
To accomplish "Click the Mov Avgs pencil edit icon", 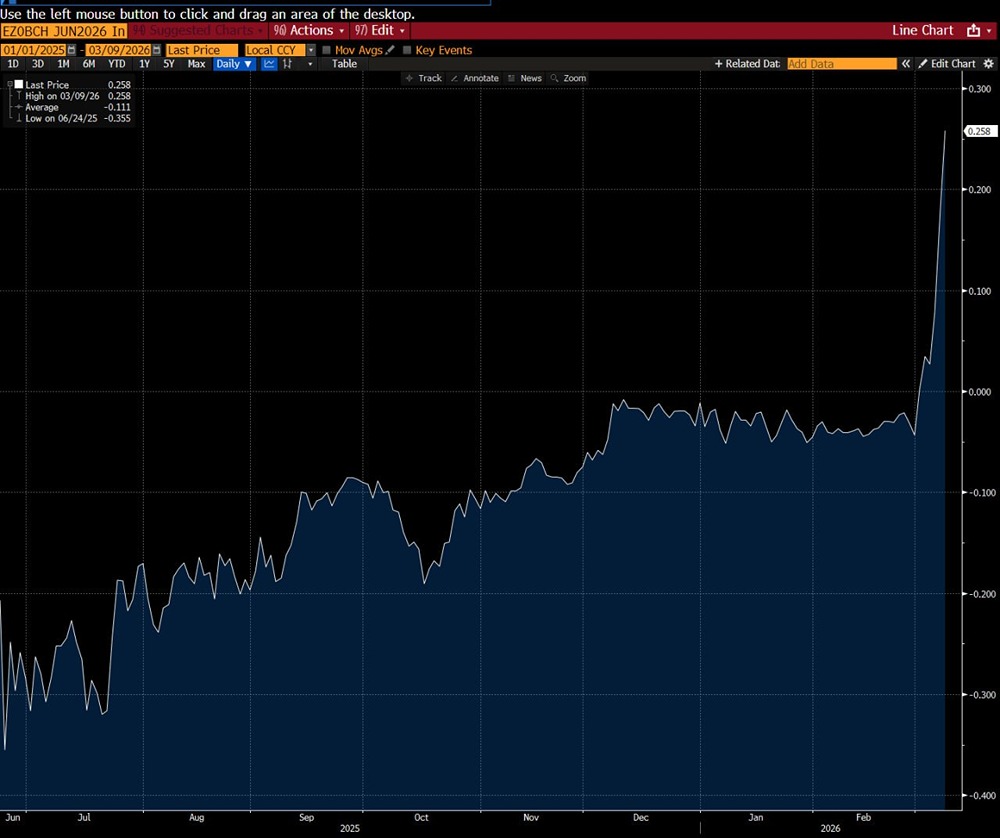I will tap(391, 50).
